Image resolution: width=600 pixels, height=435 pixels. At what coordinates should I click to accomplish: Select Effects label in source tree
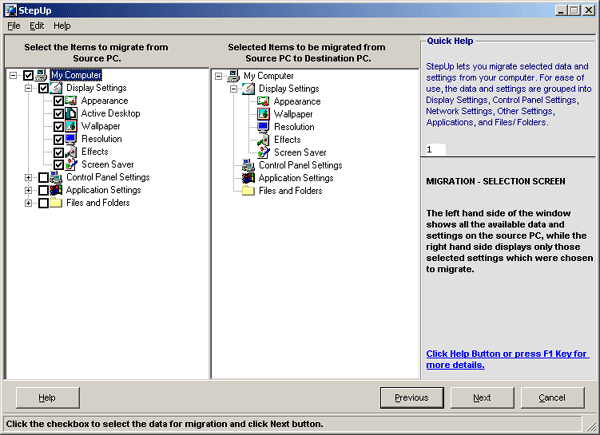(95, 152)
